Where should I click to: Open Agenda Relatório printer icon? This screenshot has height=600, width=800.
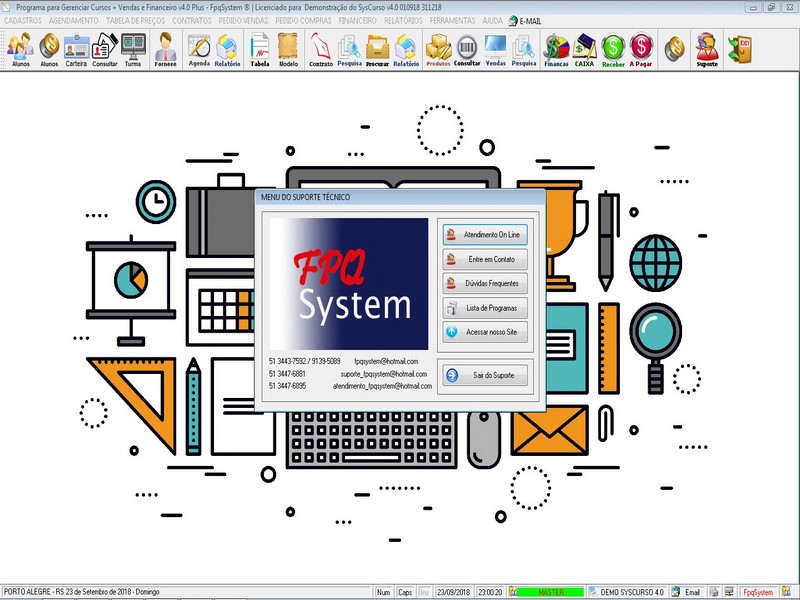click(227, 49)
